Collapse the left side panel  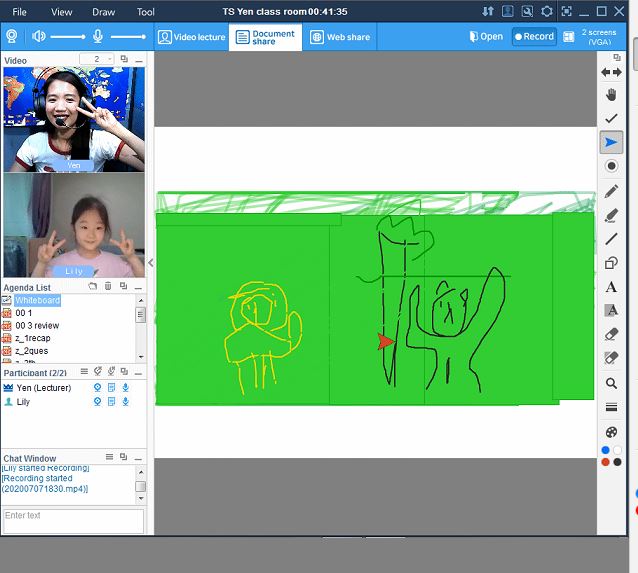click(151, 263)
